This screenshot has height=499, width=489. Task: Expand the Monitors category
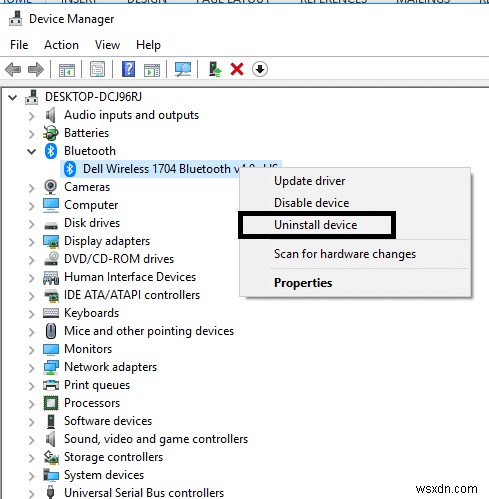click(32, 350)
